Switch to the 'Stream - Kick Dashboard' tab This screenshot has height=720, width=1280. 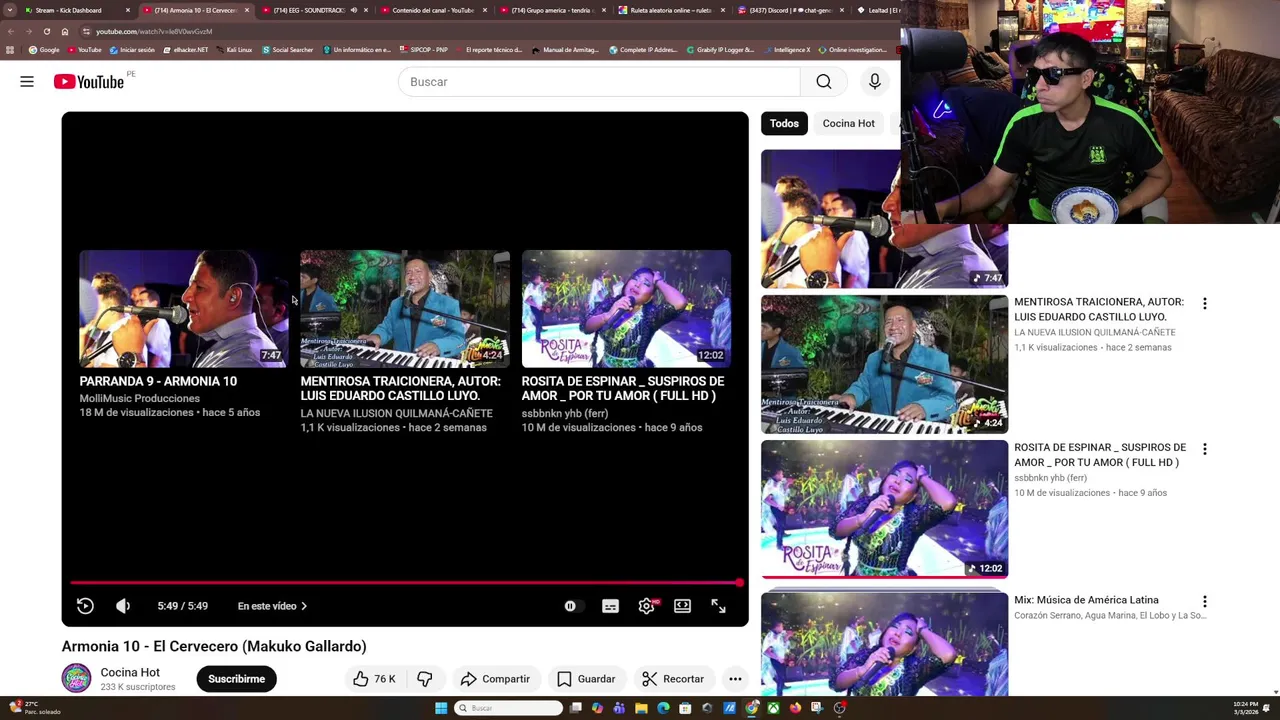point(76,10)
